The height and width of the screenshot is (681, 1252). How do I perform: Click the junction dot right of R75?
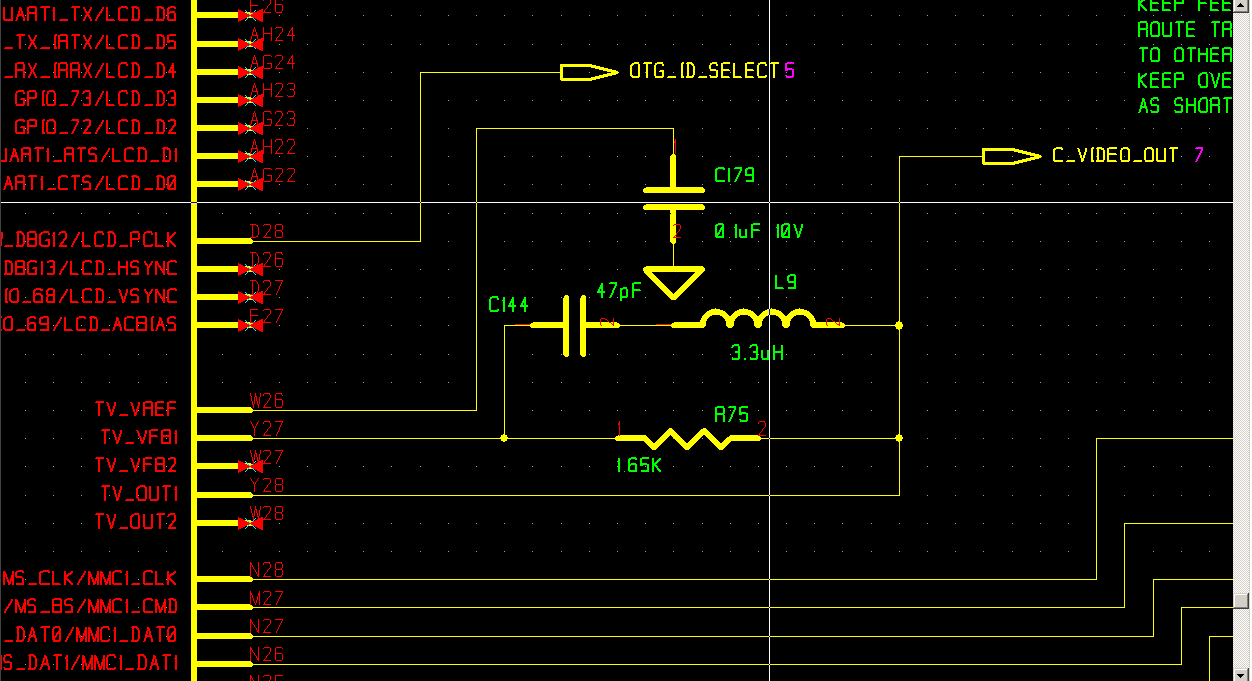tap(899, 438)
